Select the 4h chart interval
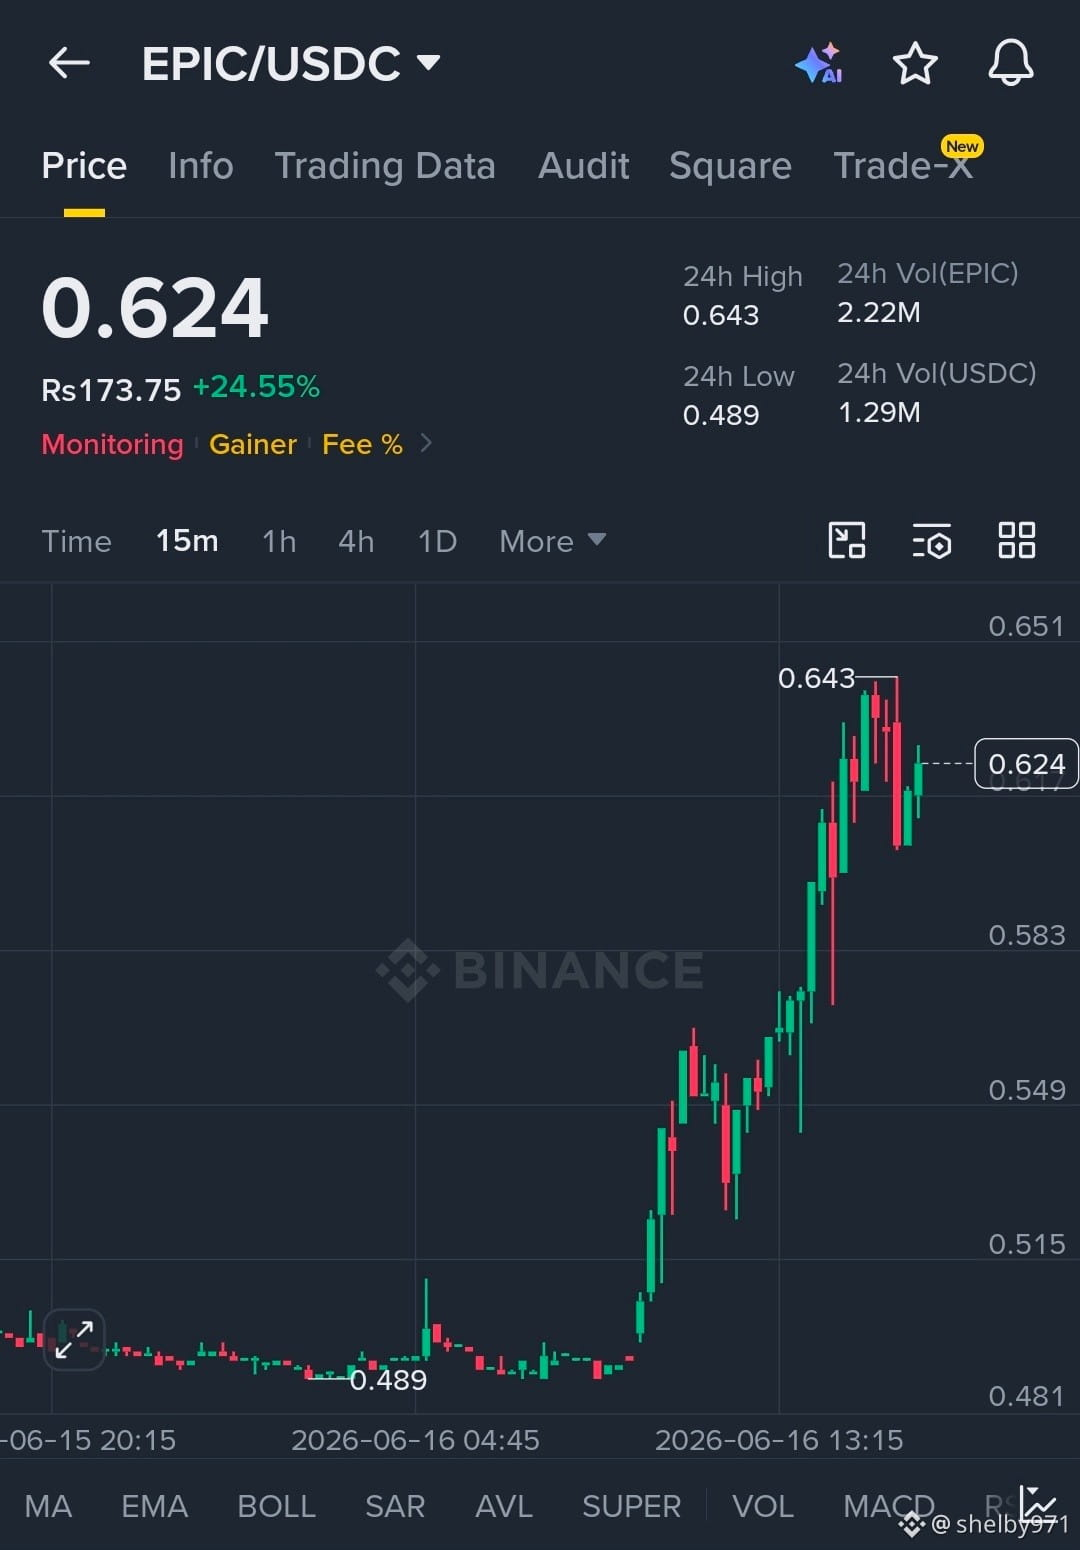The height and width of the screenshot is (1550, 1080). (356, 541)
